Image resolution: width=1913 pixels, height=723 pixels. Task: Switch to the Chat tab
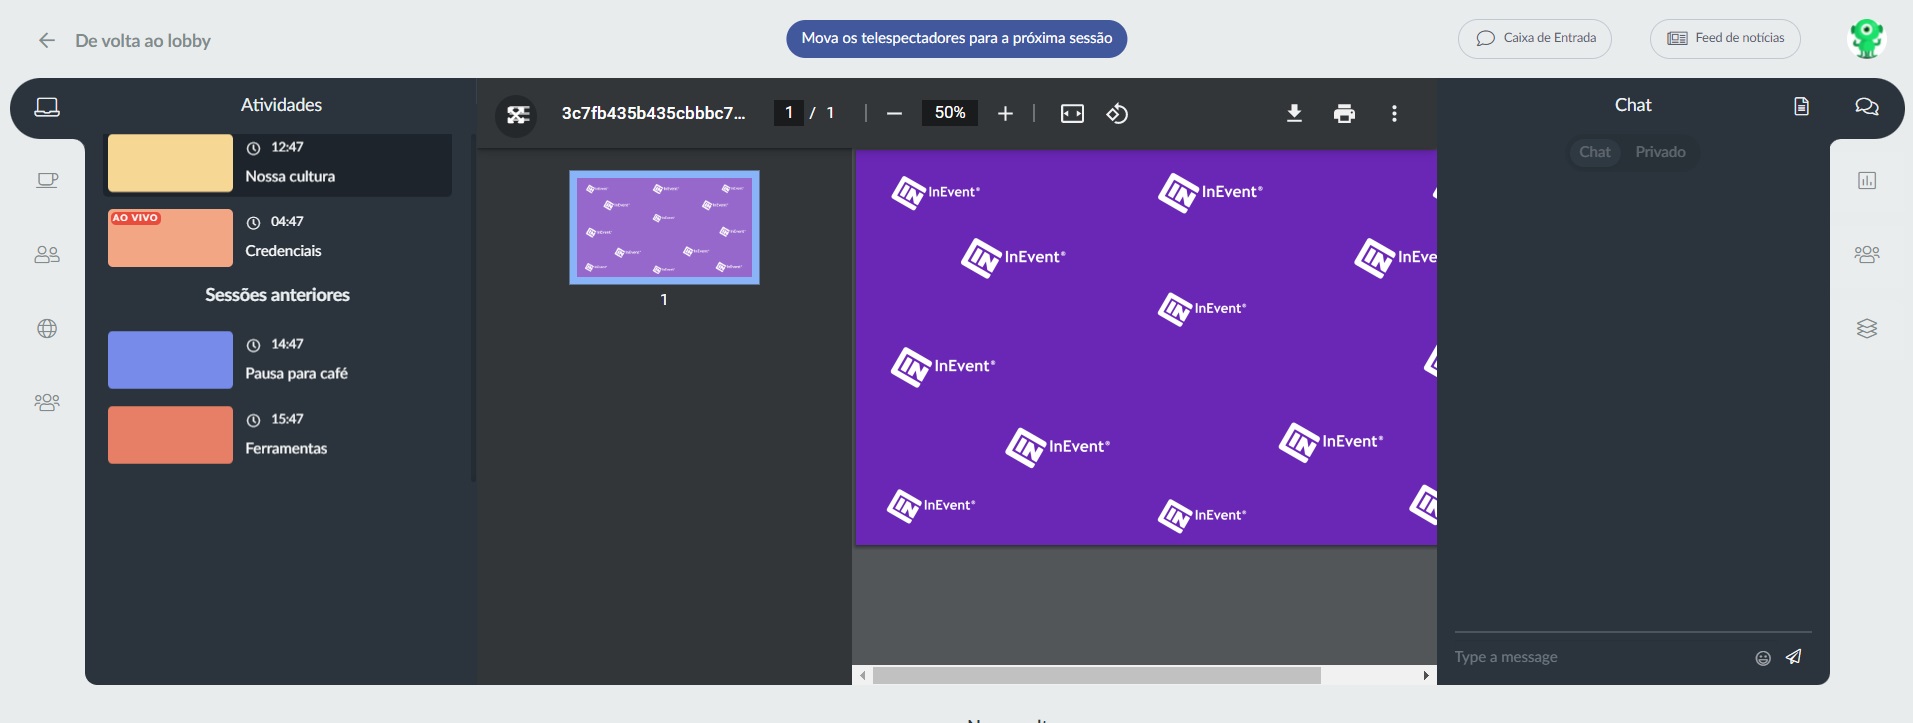pyautogui.click(x=1595, y=152)
